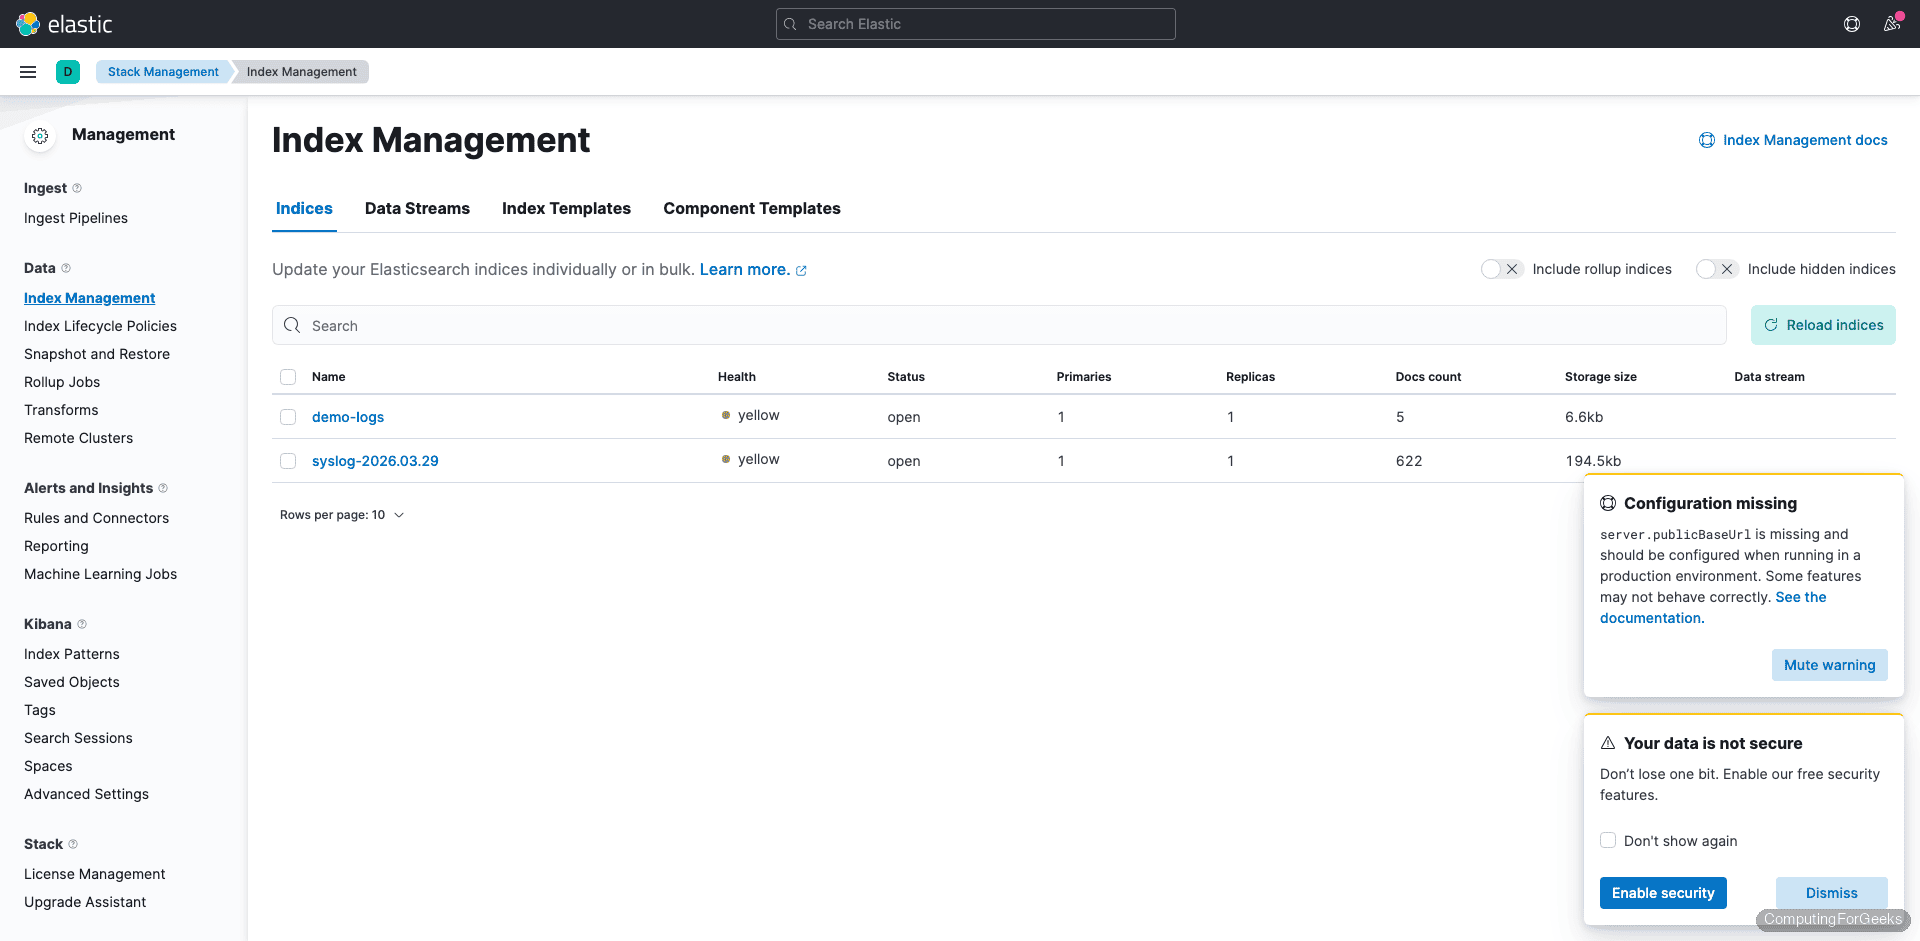Open the Learn more link
The width and height of the screenshot is (1920, 941).
click(x=745, y=269)
